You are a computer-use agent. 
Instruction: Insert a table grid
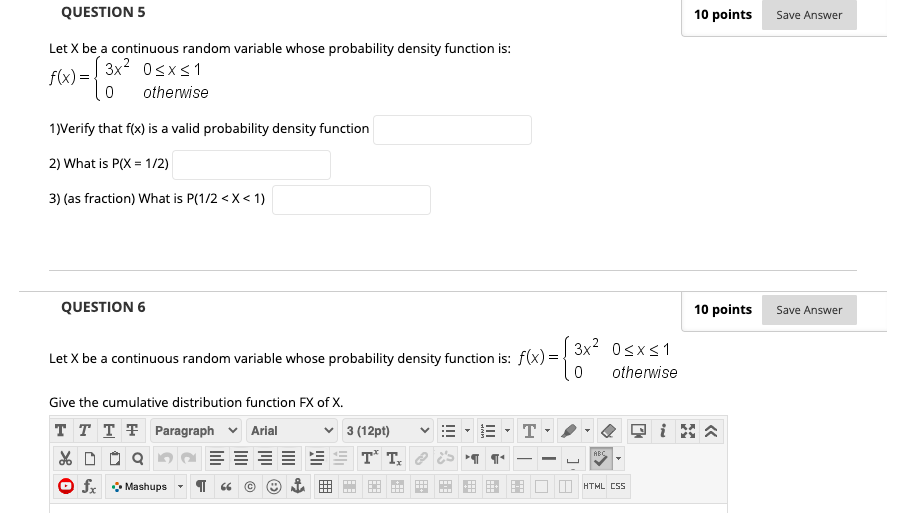tap(325, 486)
